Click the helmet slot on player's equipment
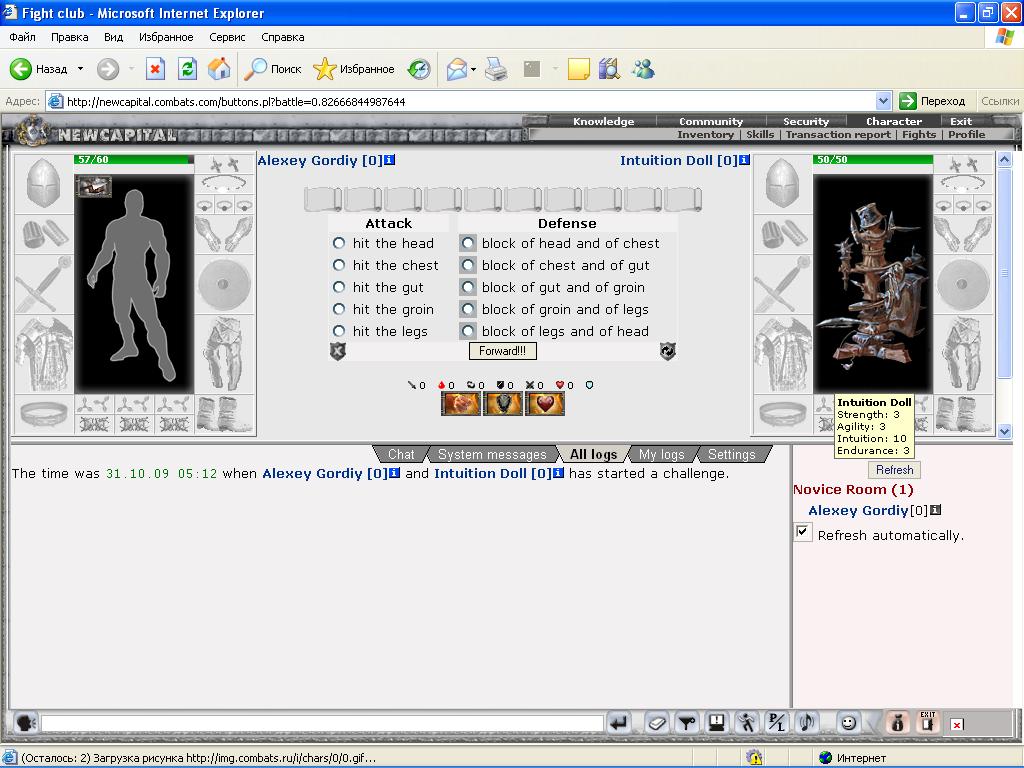The width and height of the screenshot is (1024, 768). pos(44,185)
